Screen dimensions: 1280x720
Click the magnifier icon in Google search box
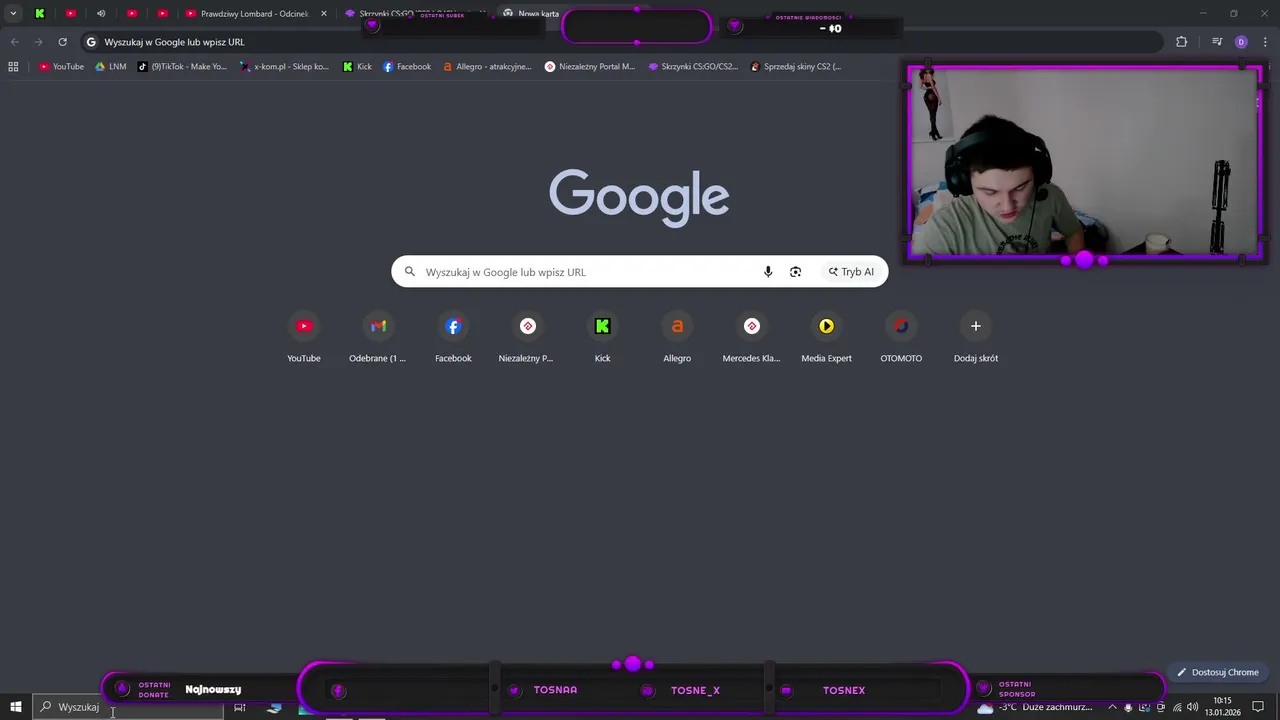click(x=409, y=272)
